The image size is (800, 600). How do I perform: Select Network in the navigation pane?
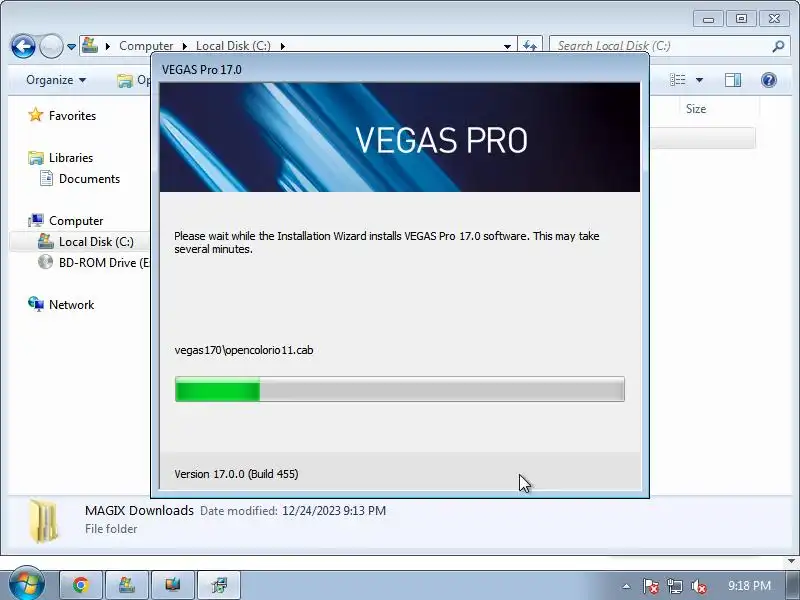[71, 305]
